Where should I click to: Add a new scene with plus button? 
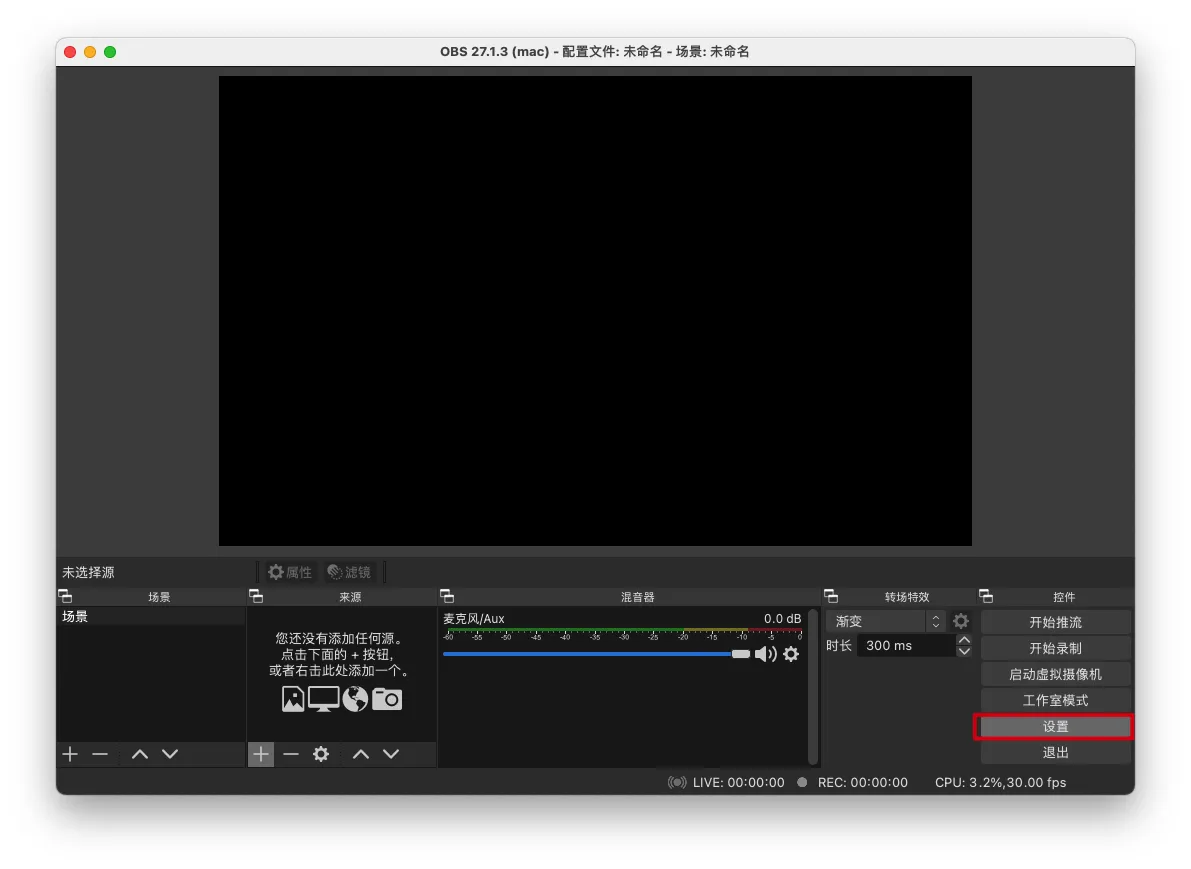70,754
